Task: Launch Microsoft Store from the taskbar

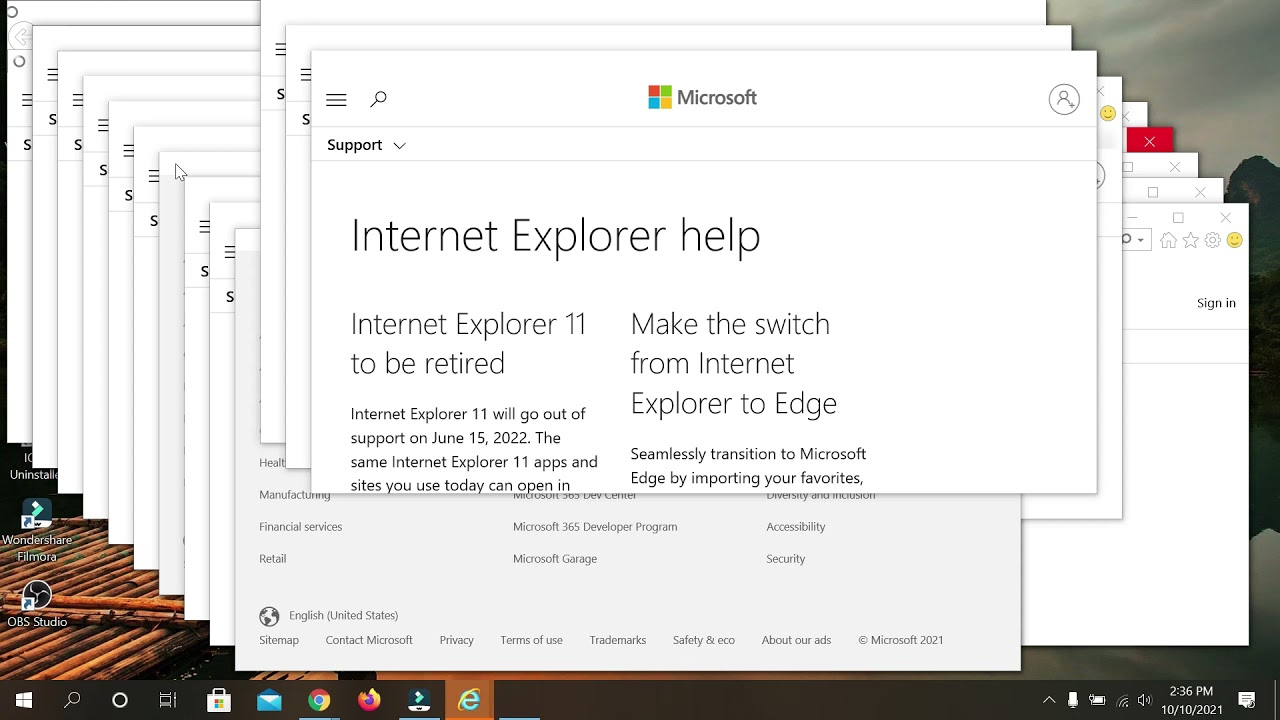Action: point(219,700)
